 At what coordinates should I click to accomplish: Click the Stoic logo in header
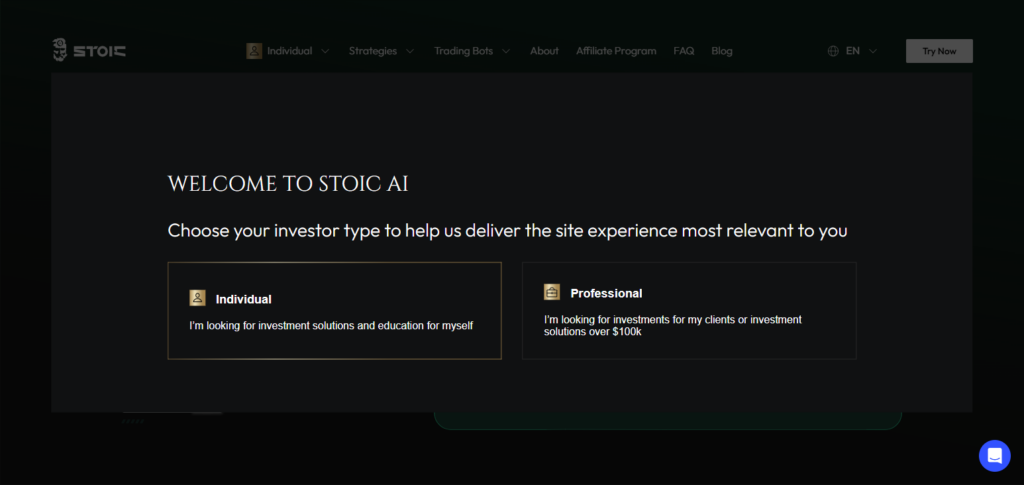(89, 50)
